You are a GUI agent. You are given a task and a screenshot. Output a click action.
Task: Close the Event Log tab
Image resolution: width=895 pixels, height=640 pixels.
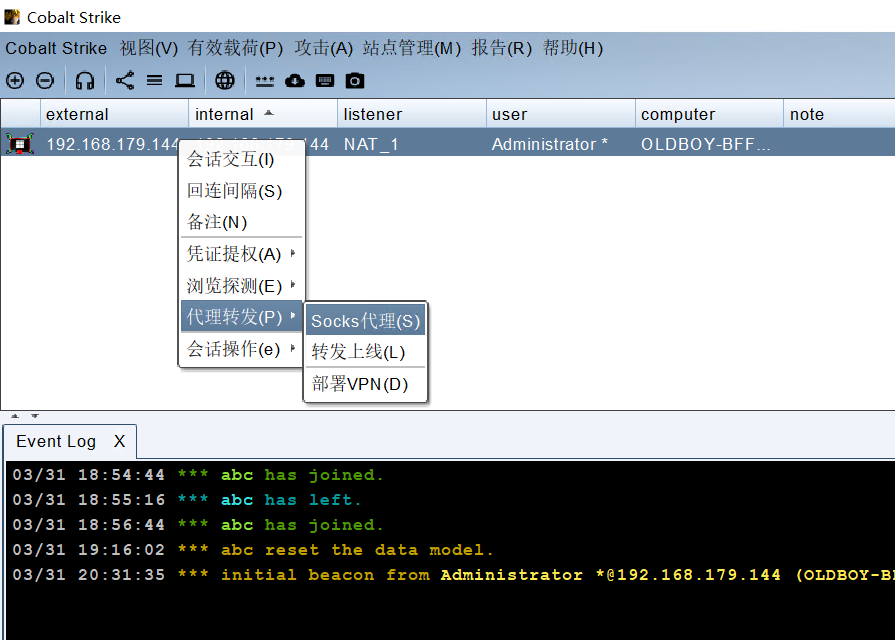(119, 441)
